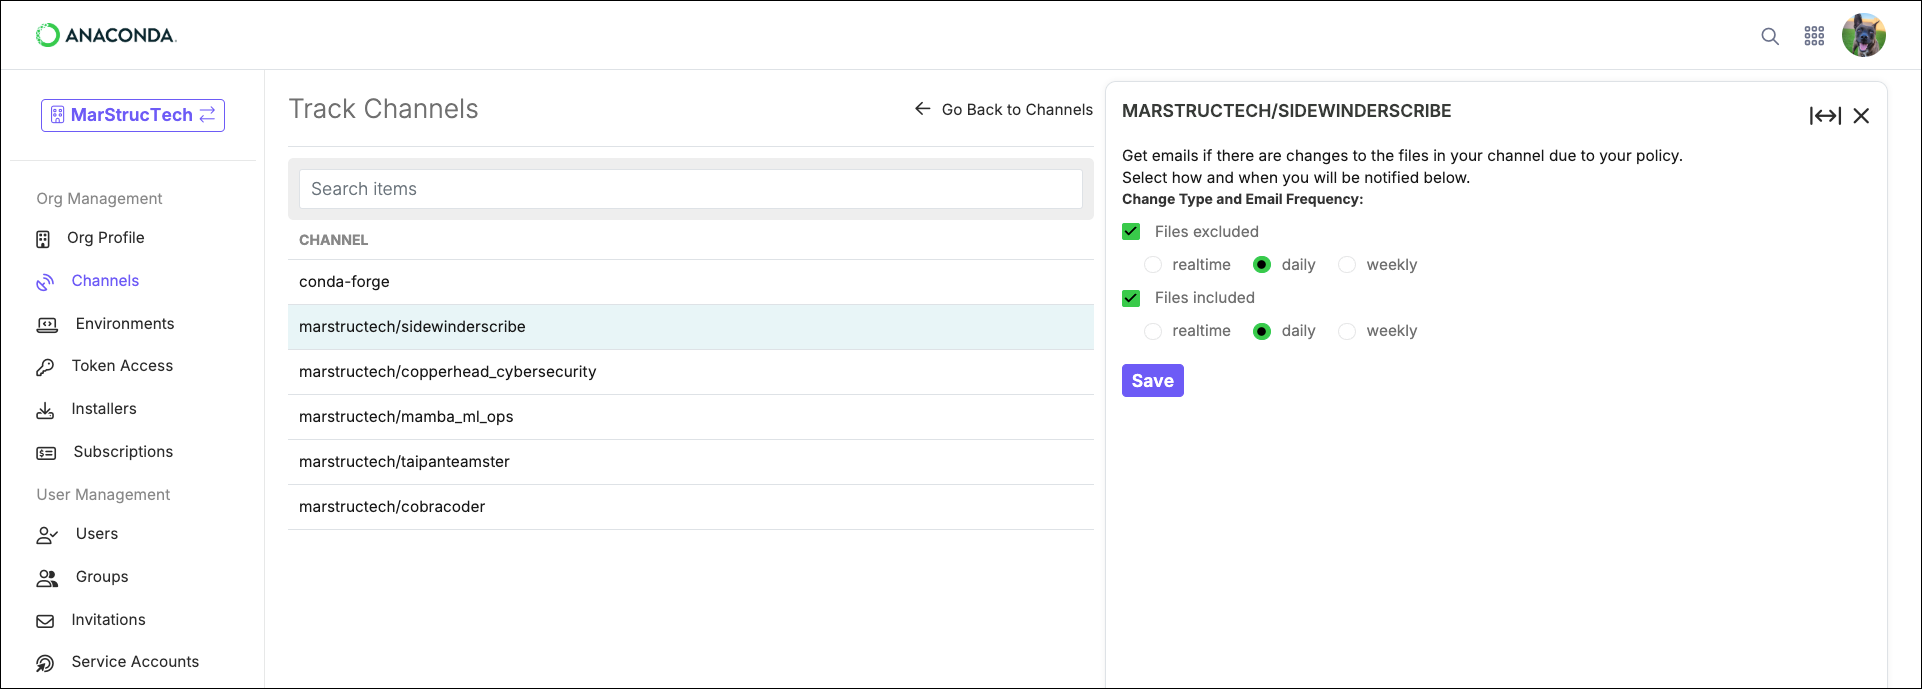The image size is (1922, 689).
Task: Open Users management page
Action: 97,534
